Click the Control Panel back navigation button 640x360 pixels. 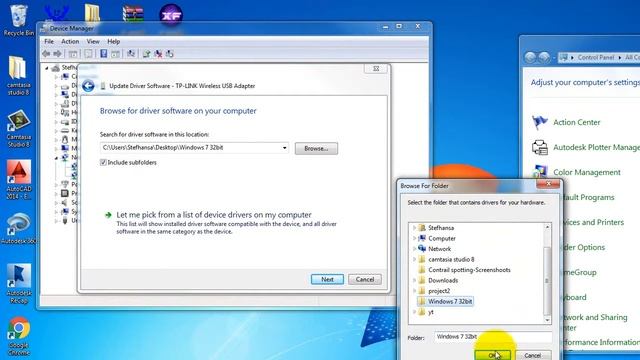point(530,57)
